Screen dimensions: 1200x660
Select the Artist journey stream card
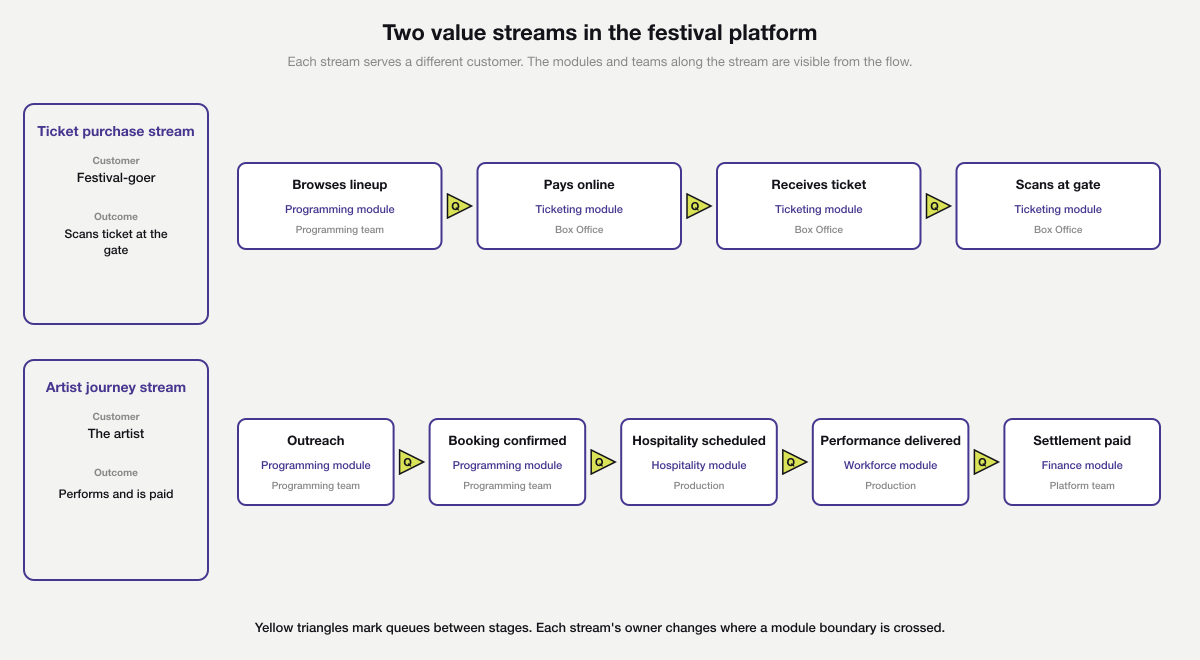115,468
